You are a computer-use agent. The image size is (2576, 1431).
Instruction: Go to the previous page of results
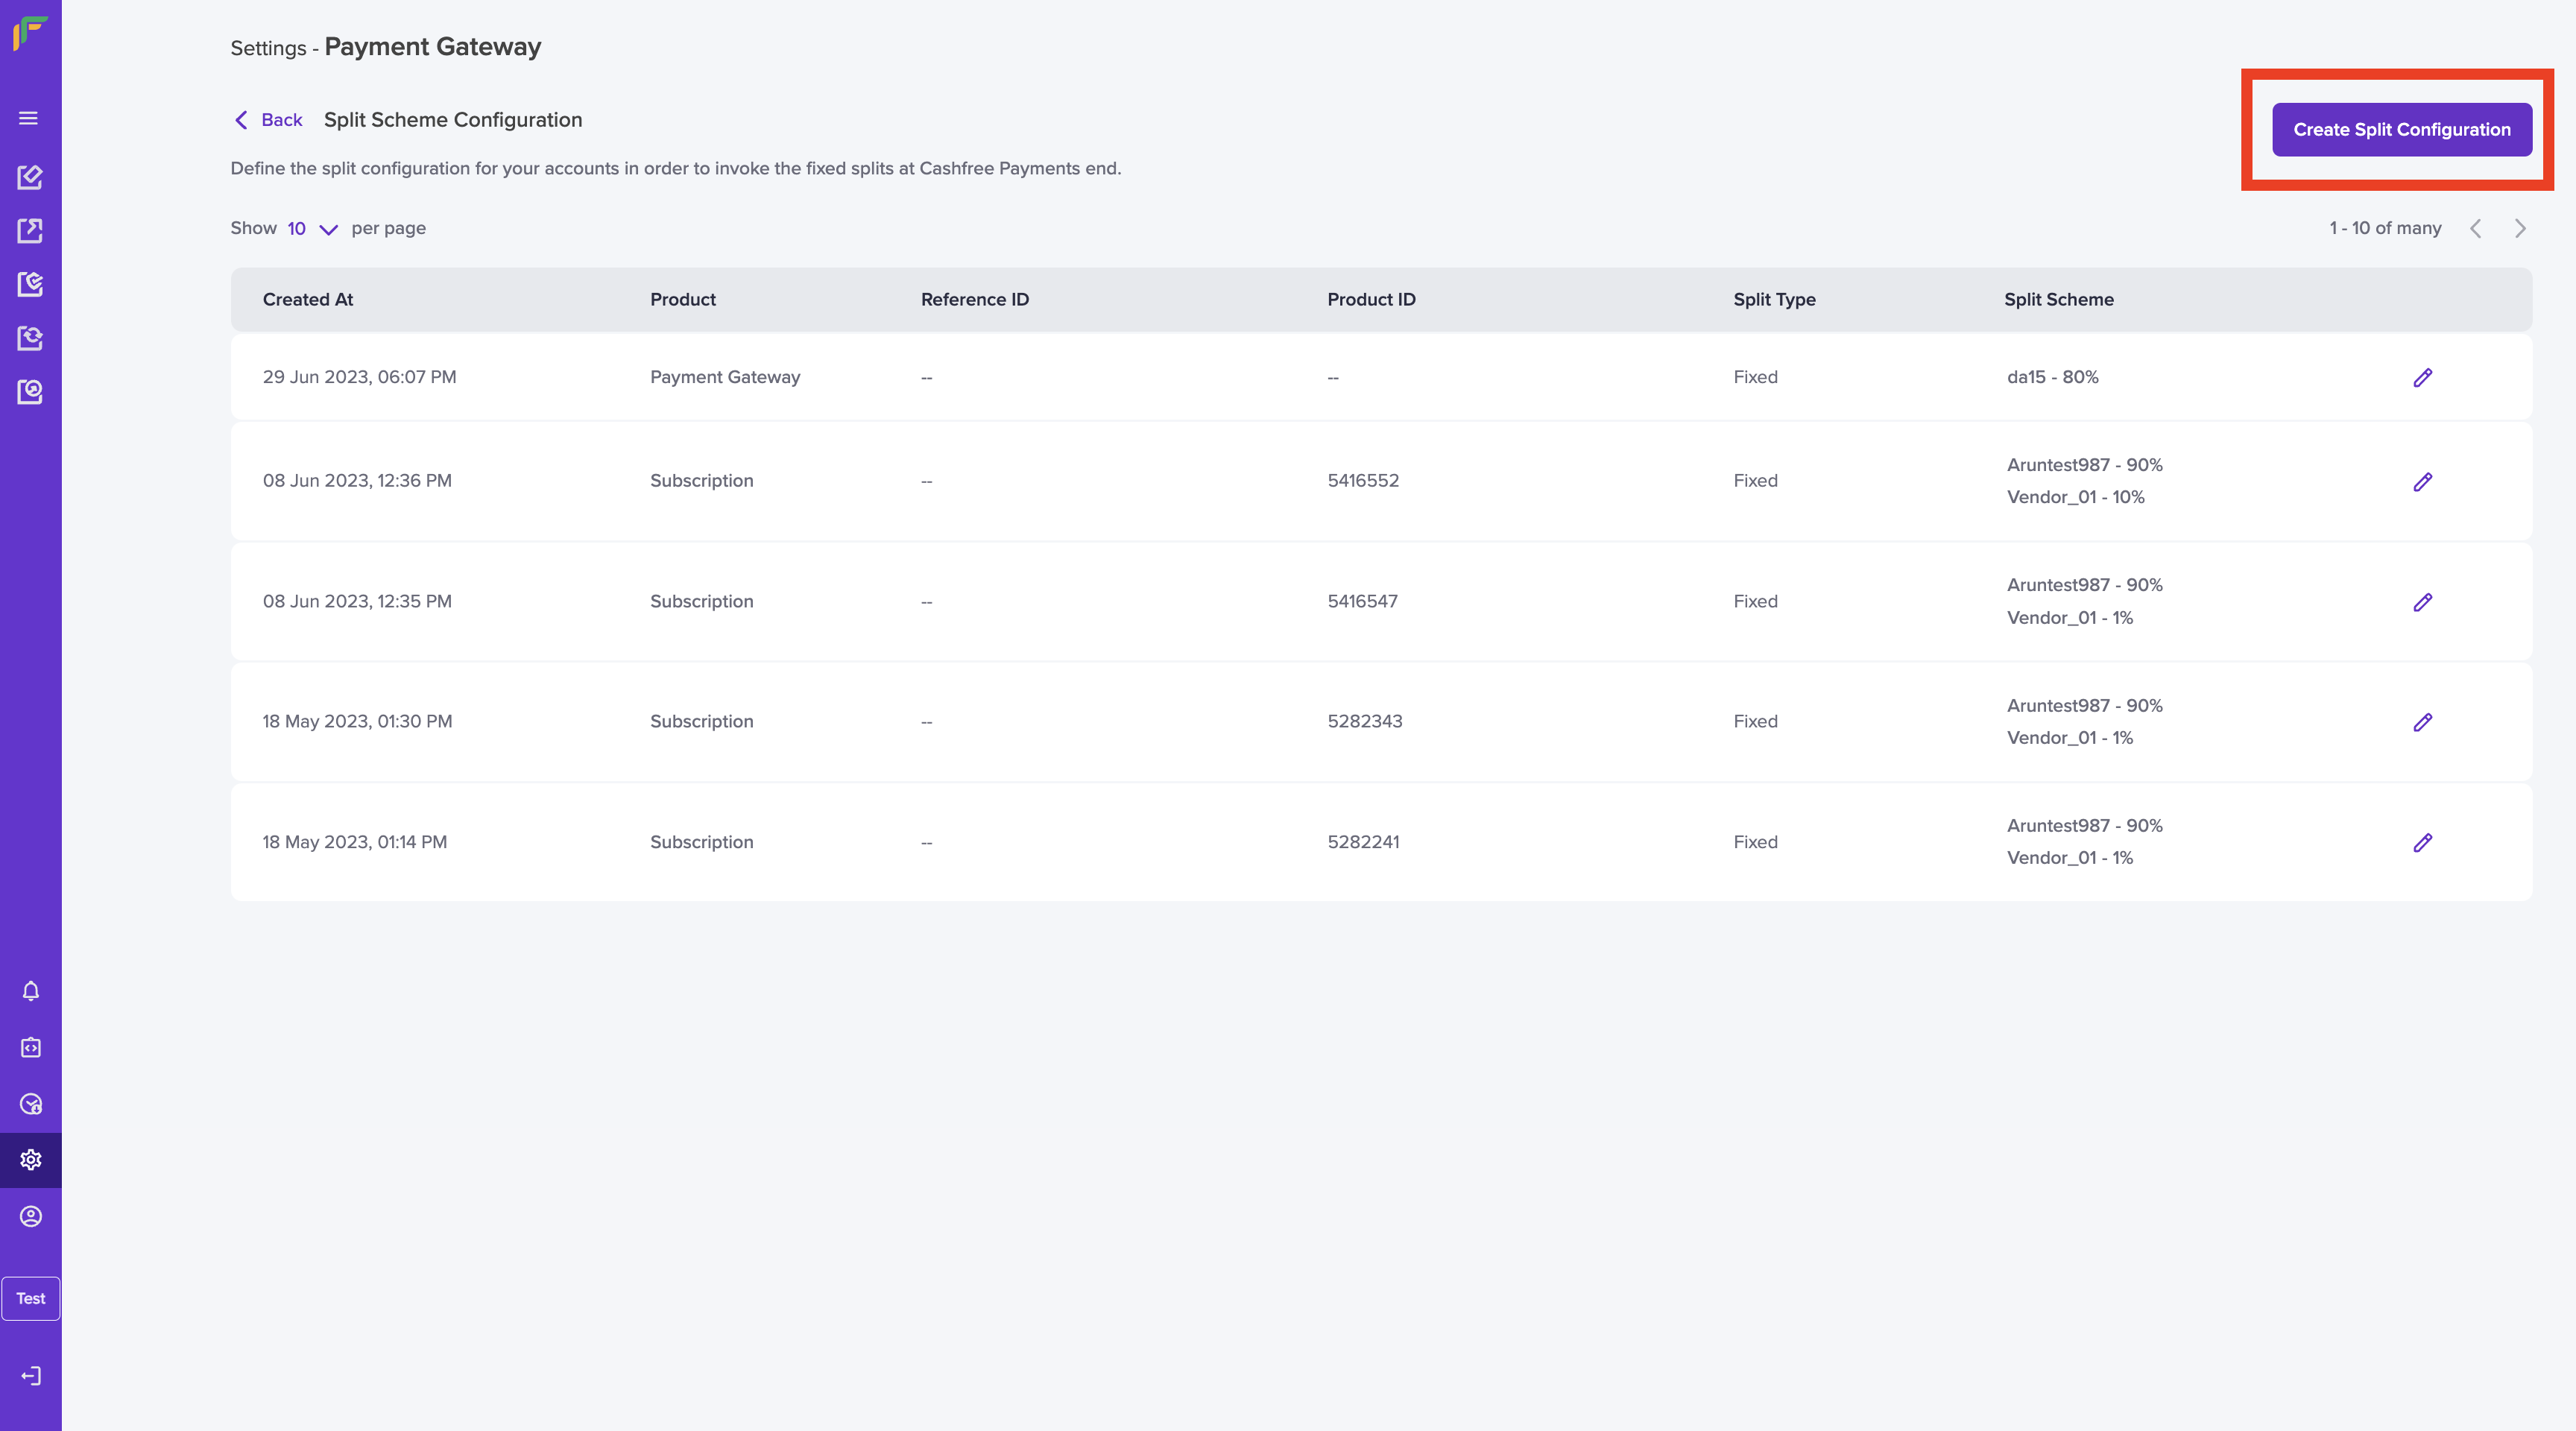2476,229
